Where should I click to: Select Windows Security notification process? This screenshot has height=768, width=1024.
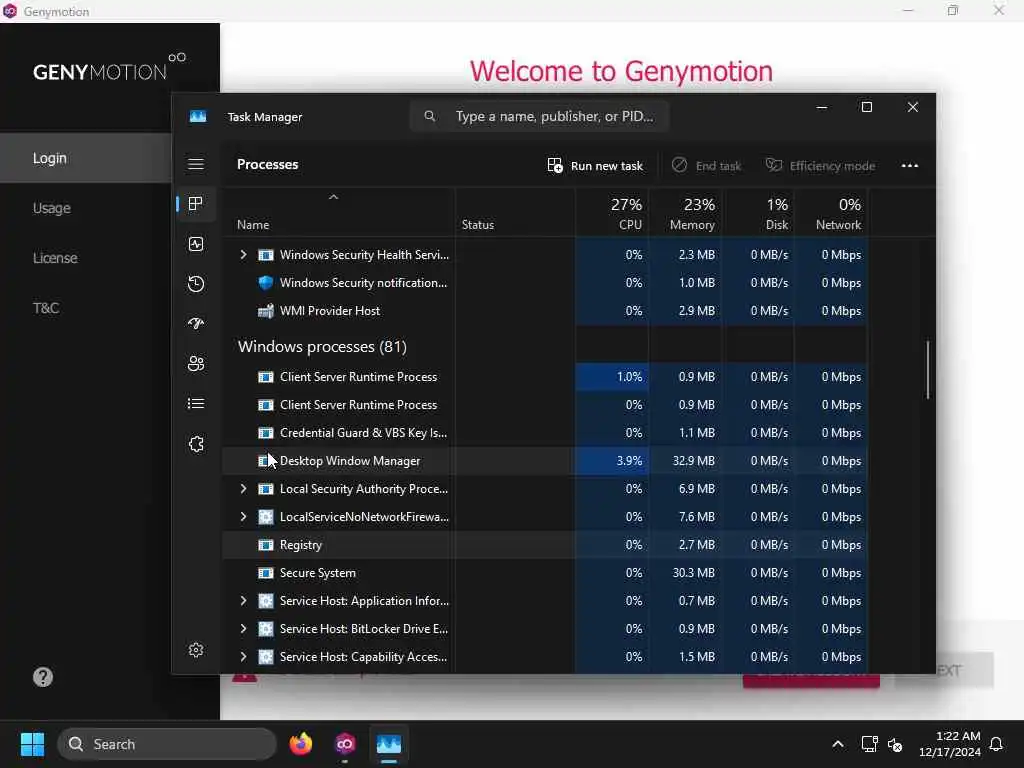[545, 283]
